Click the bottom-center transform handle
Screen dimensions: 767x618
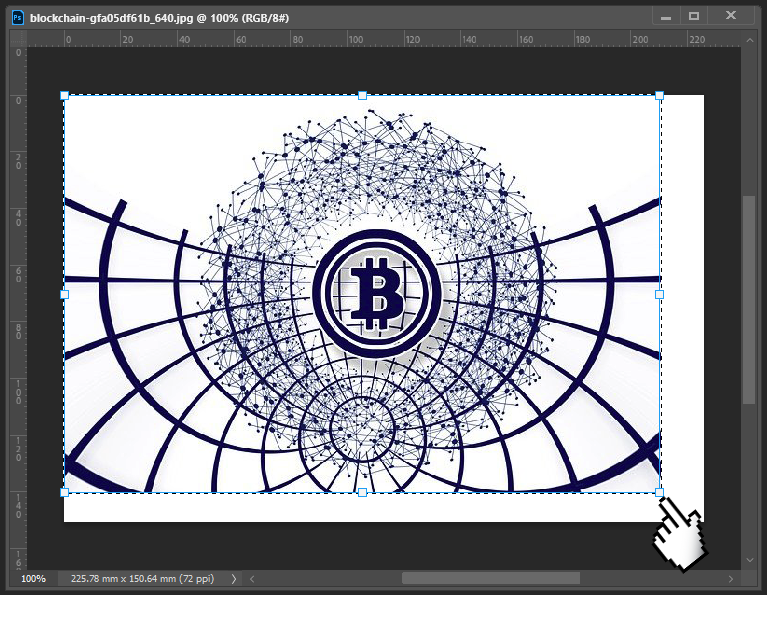[x=362, y=492]
